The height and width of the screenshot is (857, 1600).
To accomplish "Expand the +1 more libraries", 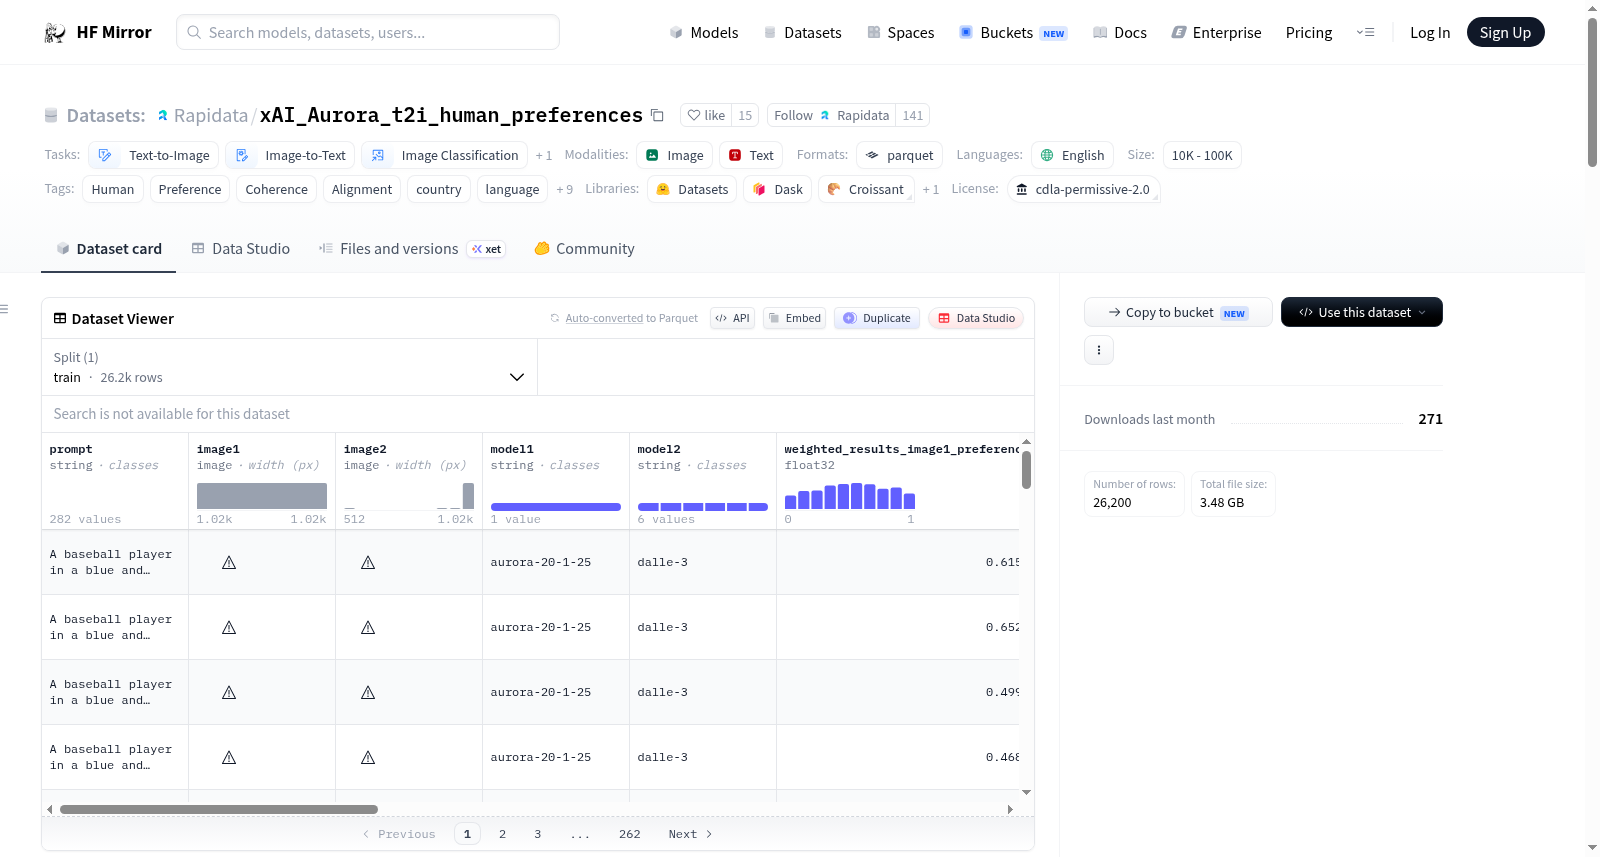I will pyautogui.click(x=930, y=189).
